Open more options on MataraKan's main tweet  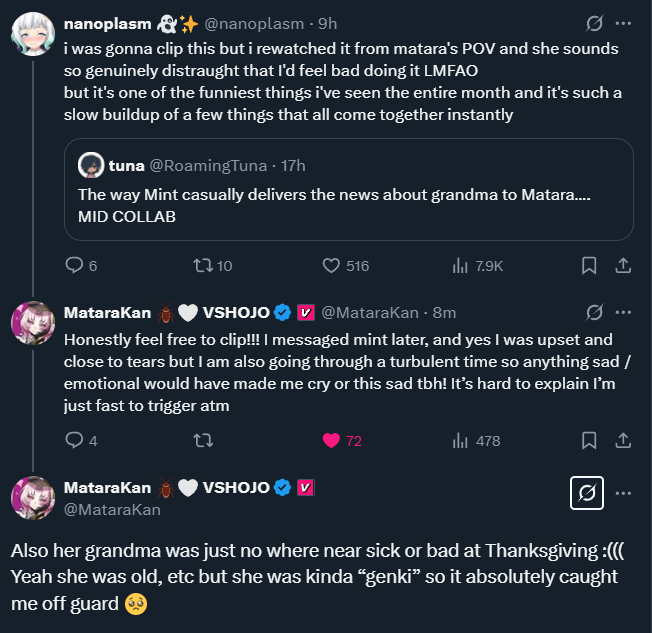tap(624, 493)
